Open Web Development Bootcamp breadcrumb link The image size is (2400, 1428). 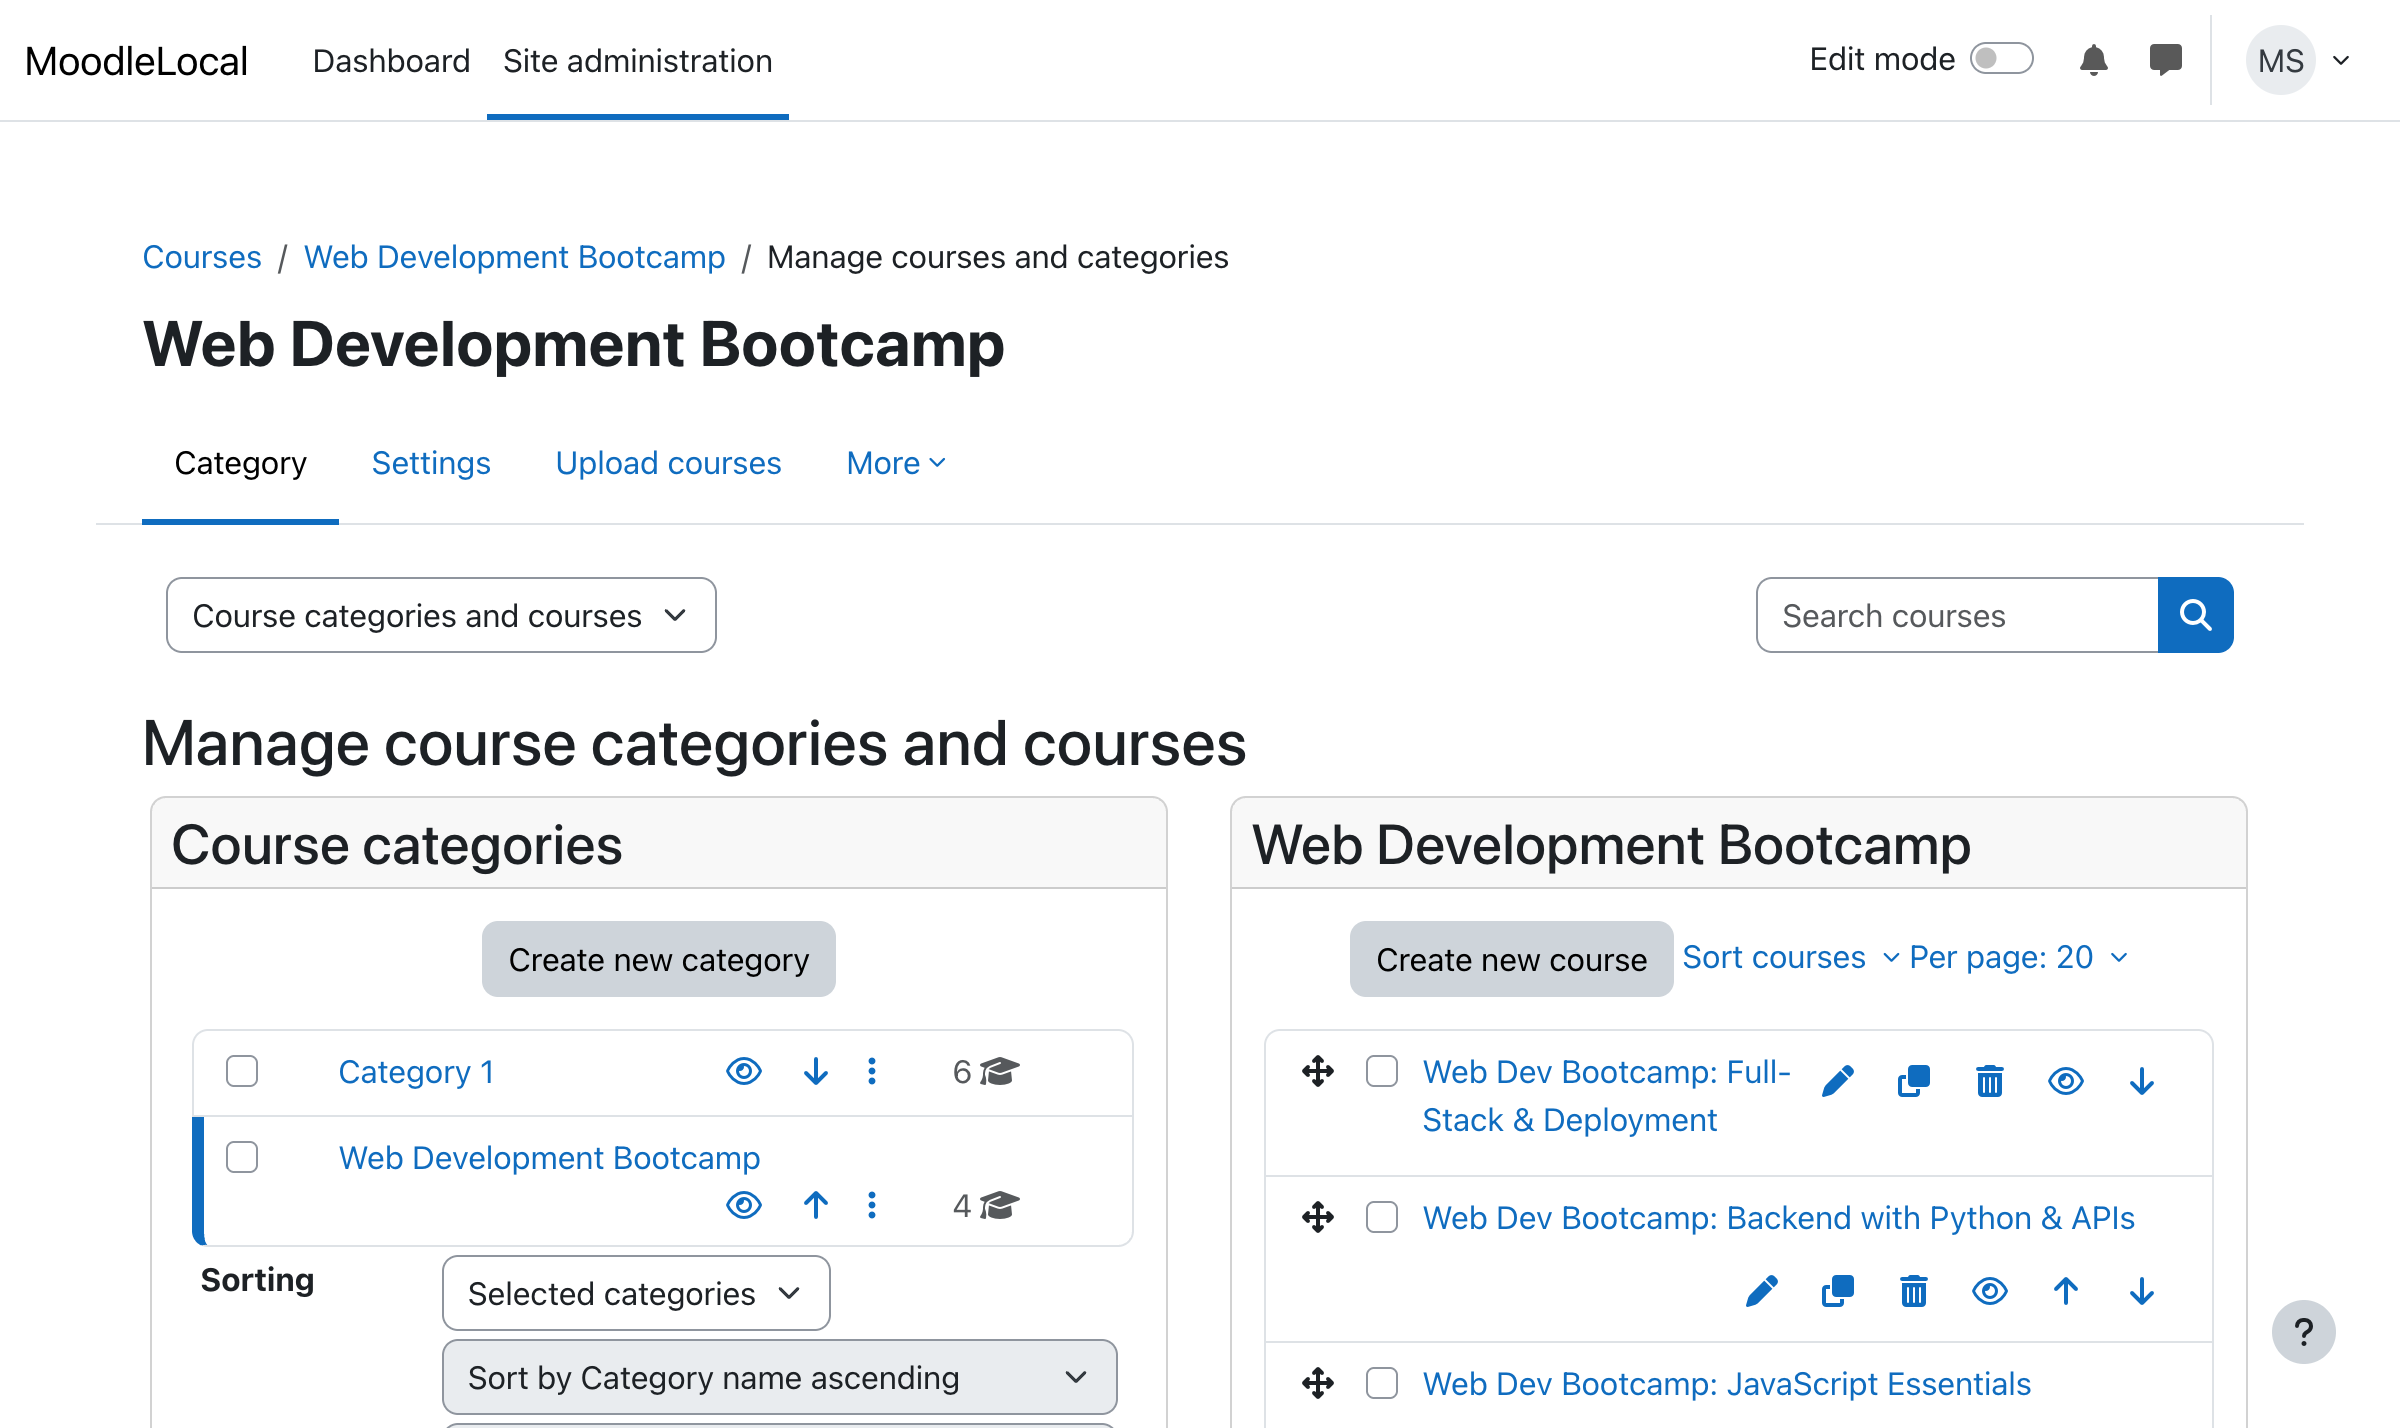pyautogui.click(x=515, y=257)
